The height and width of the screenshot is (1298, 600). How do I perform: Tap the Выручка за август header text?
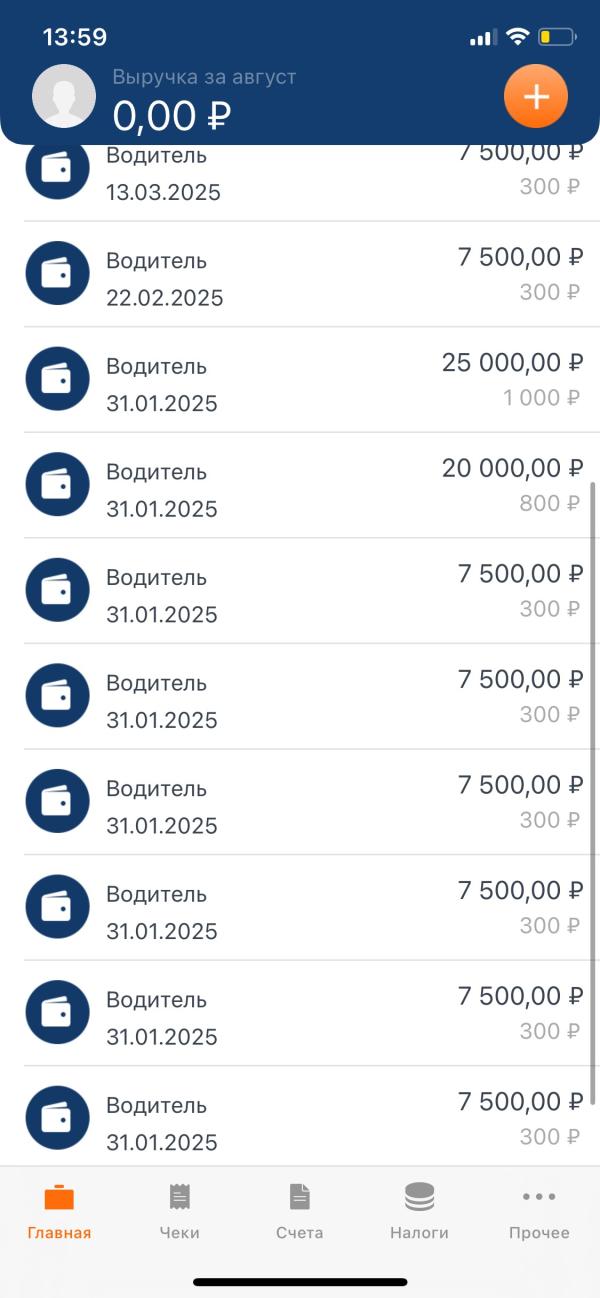pyautogui.click(x=204, y=76)
